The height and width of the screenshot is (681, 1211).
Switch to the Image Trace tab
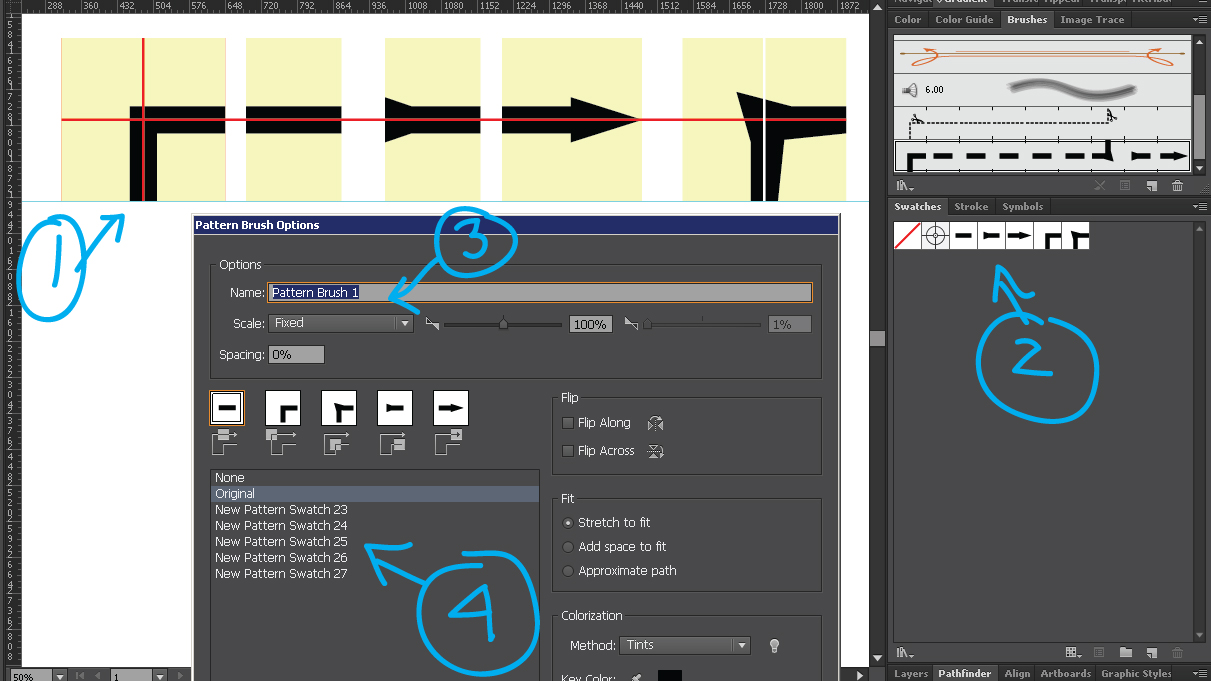click(1092, 19)
